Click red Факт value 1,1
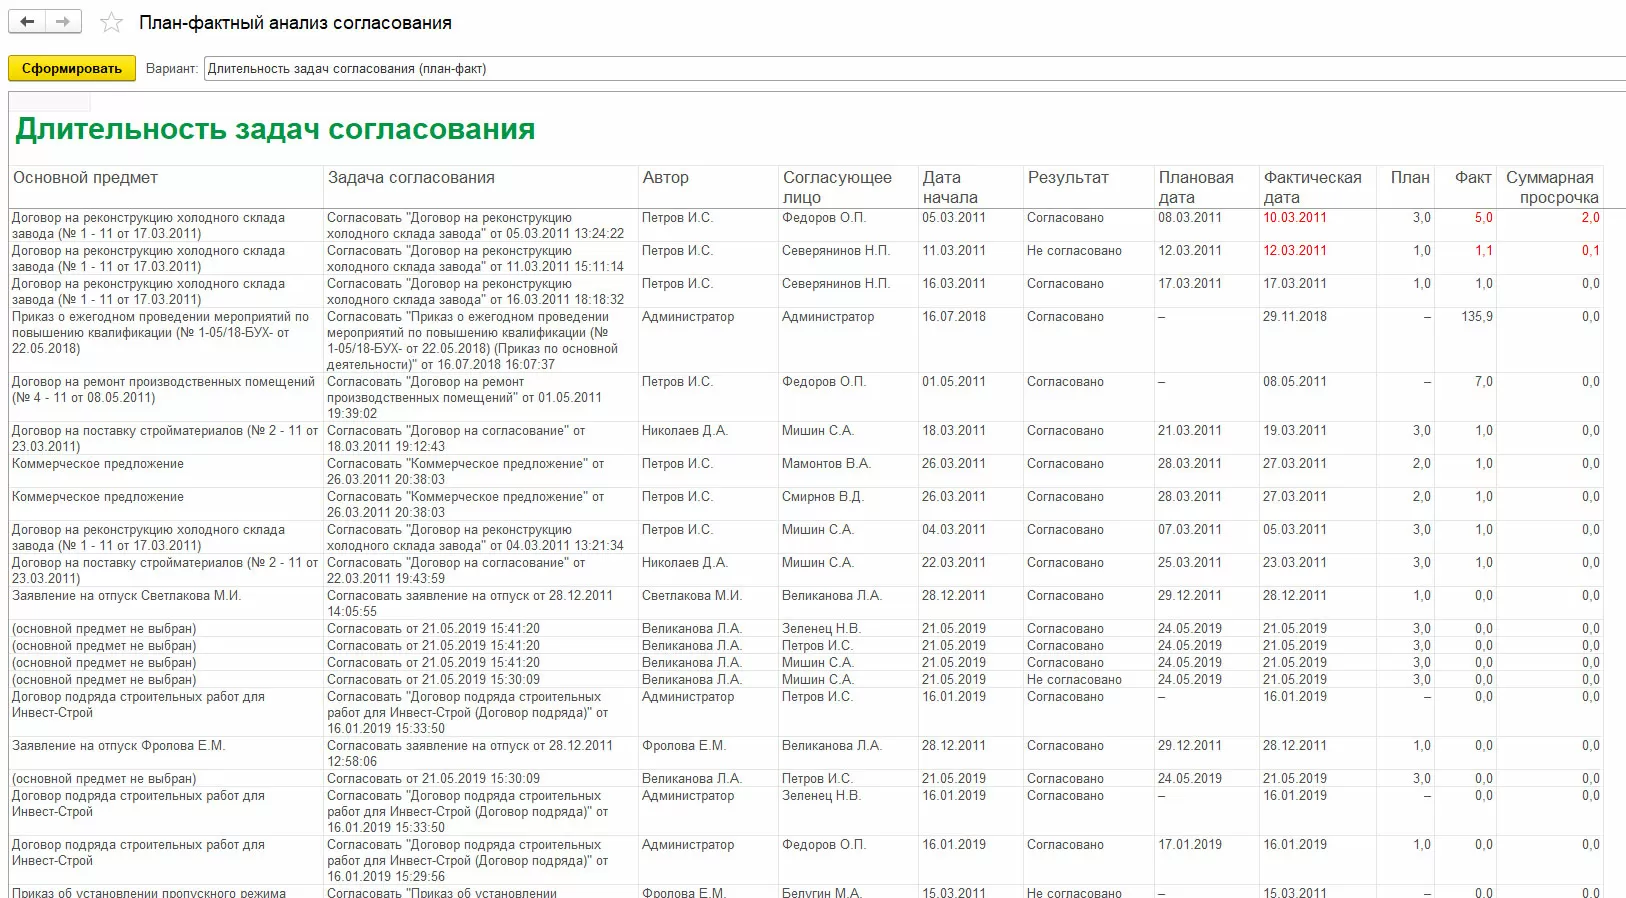This screenshot has width=1626, height=898. [x=1483, y=251]
